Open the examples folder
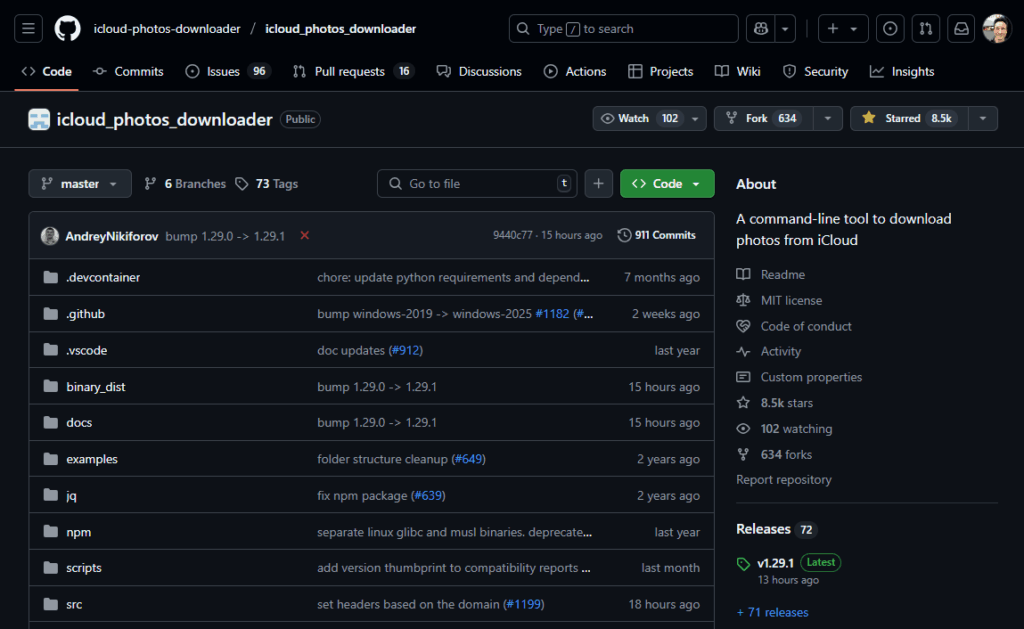 click(x=92, y=459)
